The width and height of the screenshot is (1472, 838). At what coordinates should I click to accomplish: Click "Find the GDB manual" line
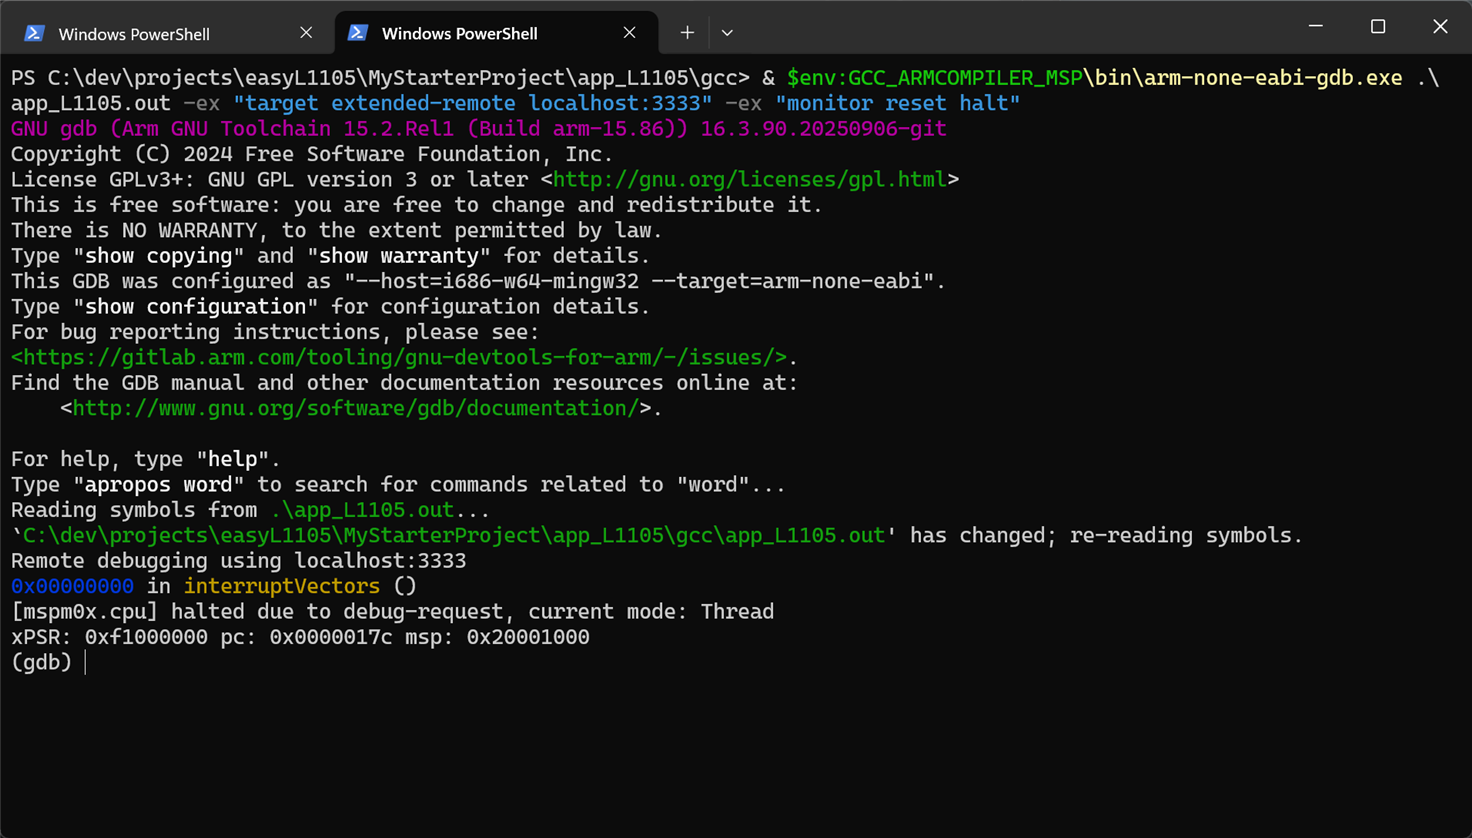coord(405,384)
